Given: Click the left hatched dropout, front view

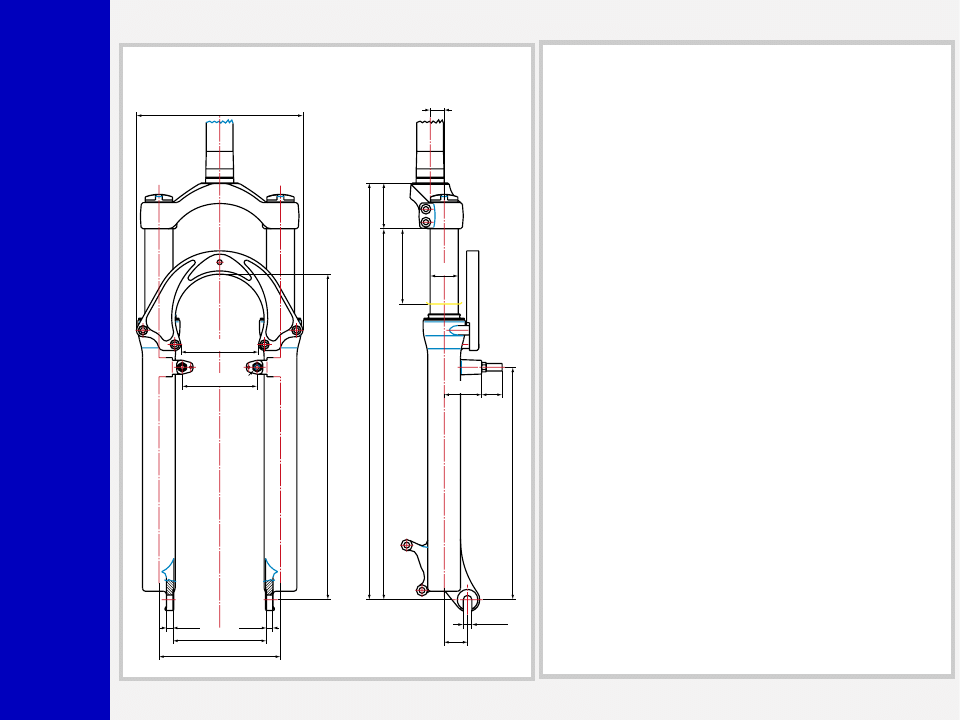Looking at the screenshot, I should [x=169, y=602].
